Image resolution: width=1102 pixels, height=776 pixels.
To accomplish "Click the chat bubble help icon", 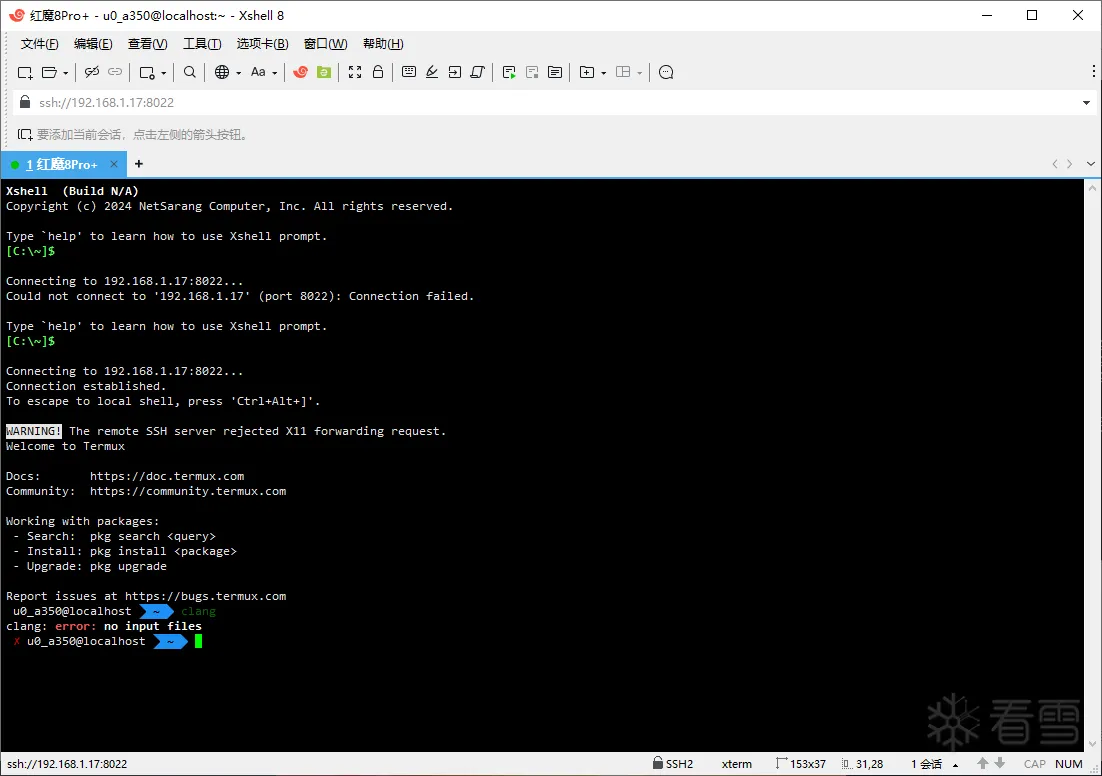I will [x=666, y=72].
